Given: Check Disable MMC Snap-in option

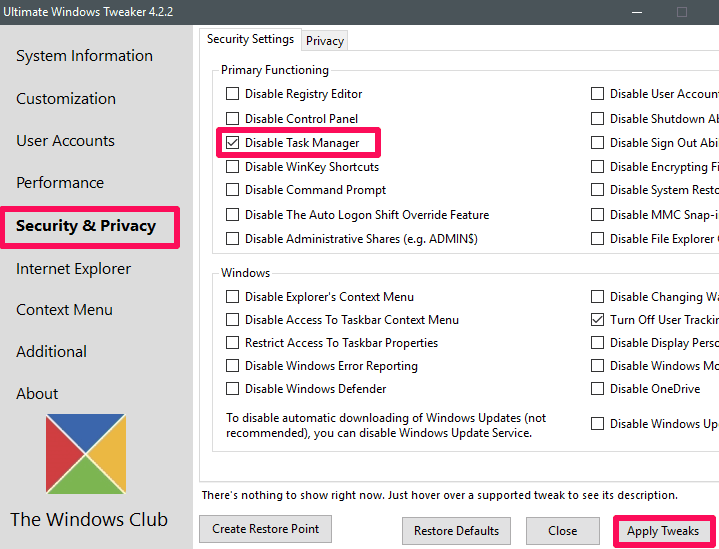Looking at the screenshot, I should [x=597, y=214].
